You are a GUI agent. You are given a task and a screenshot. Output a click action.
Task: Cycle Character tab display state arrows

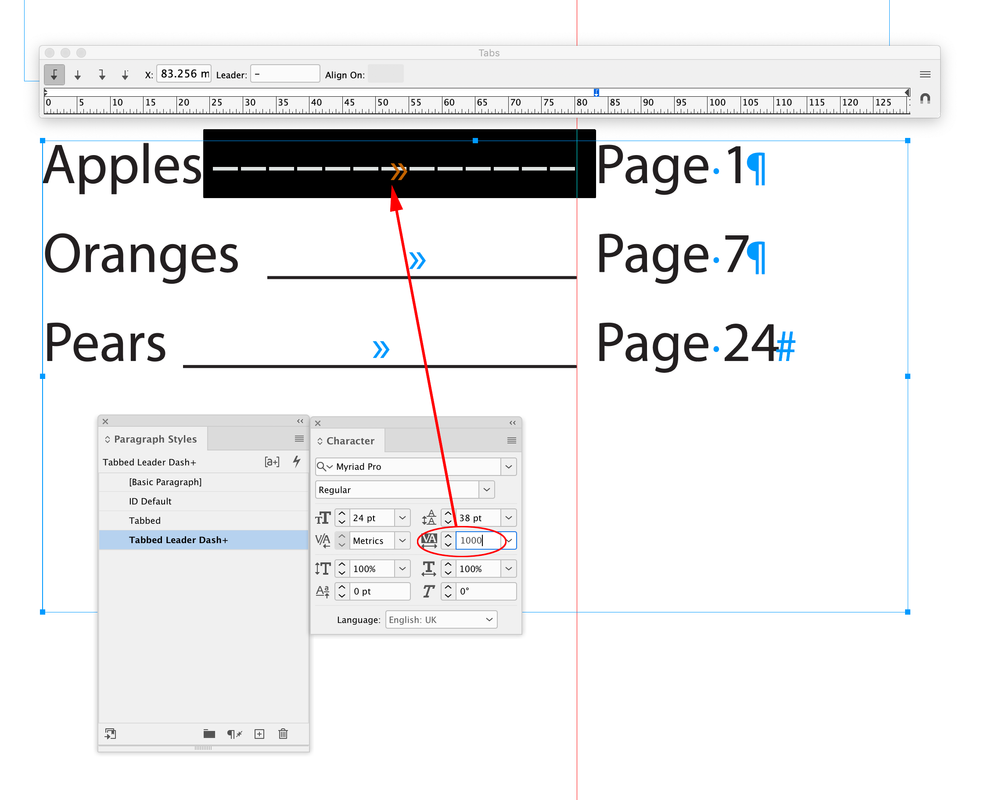[x=320, y=441]
